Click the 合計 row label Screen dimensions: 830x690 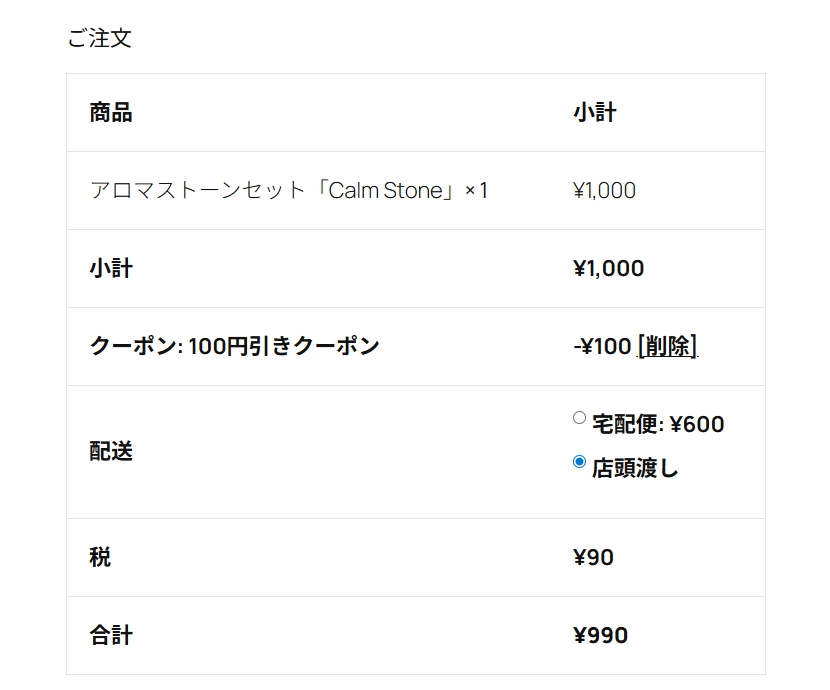click(111, 635)
